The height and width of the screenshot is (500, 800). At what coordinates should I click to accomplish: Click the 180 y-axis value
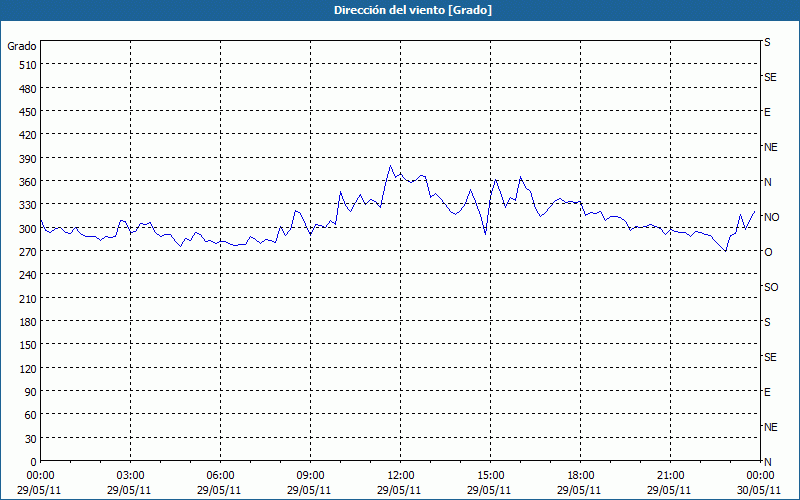[29, 322]
